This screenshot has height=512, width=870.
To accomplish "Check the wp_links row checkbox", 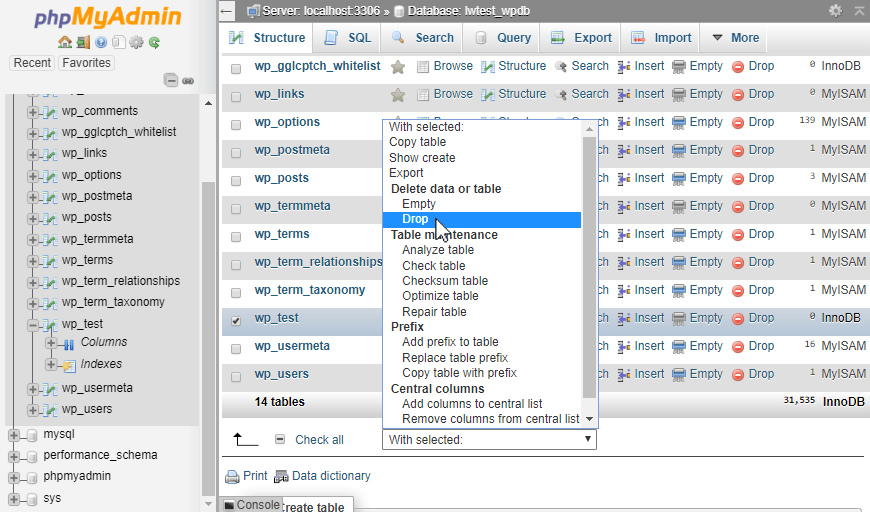I will pos(236,97).
